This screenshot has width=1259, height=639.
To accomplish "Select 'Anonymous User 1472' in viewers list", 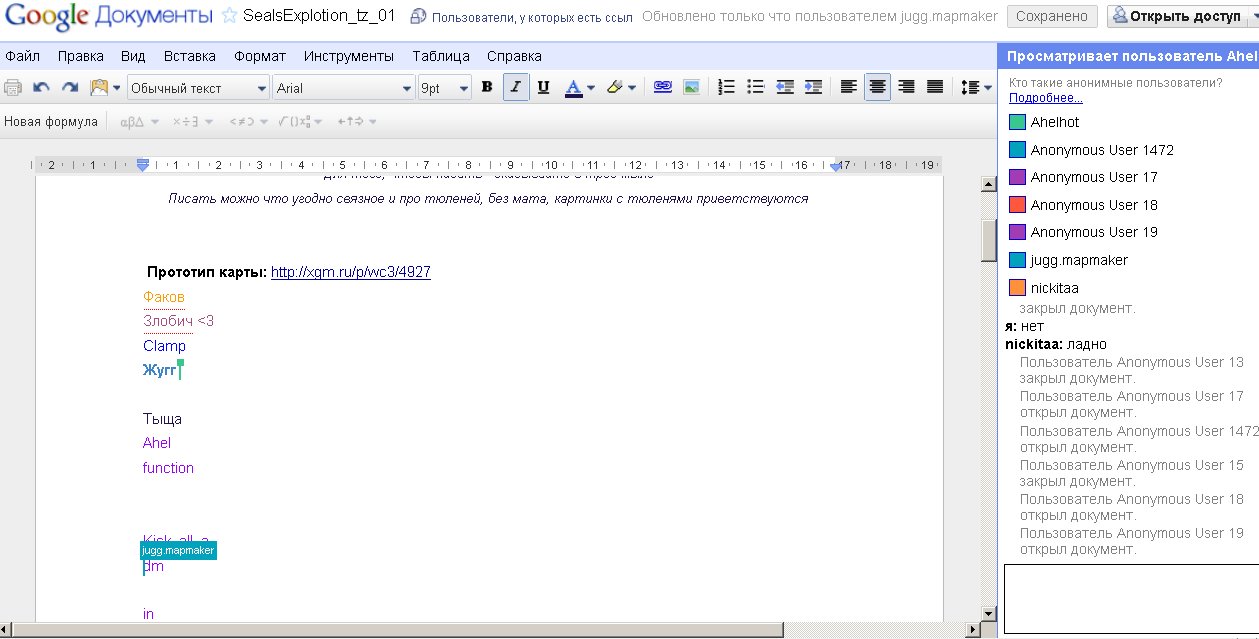I will pyautogui.click(x=1102, y=150).
